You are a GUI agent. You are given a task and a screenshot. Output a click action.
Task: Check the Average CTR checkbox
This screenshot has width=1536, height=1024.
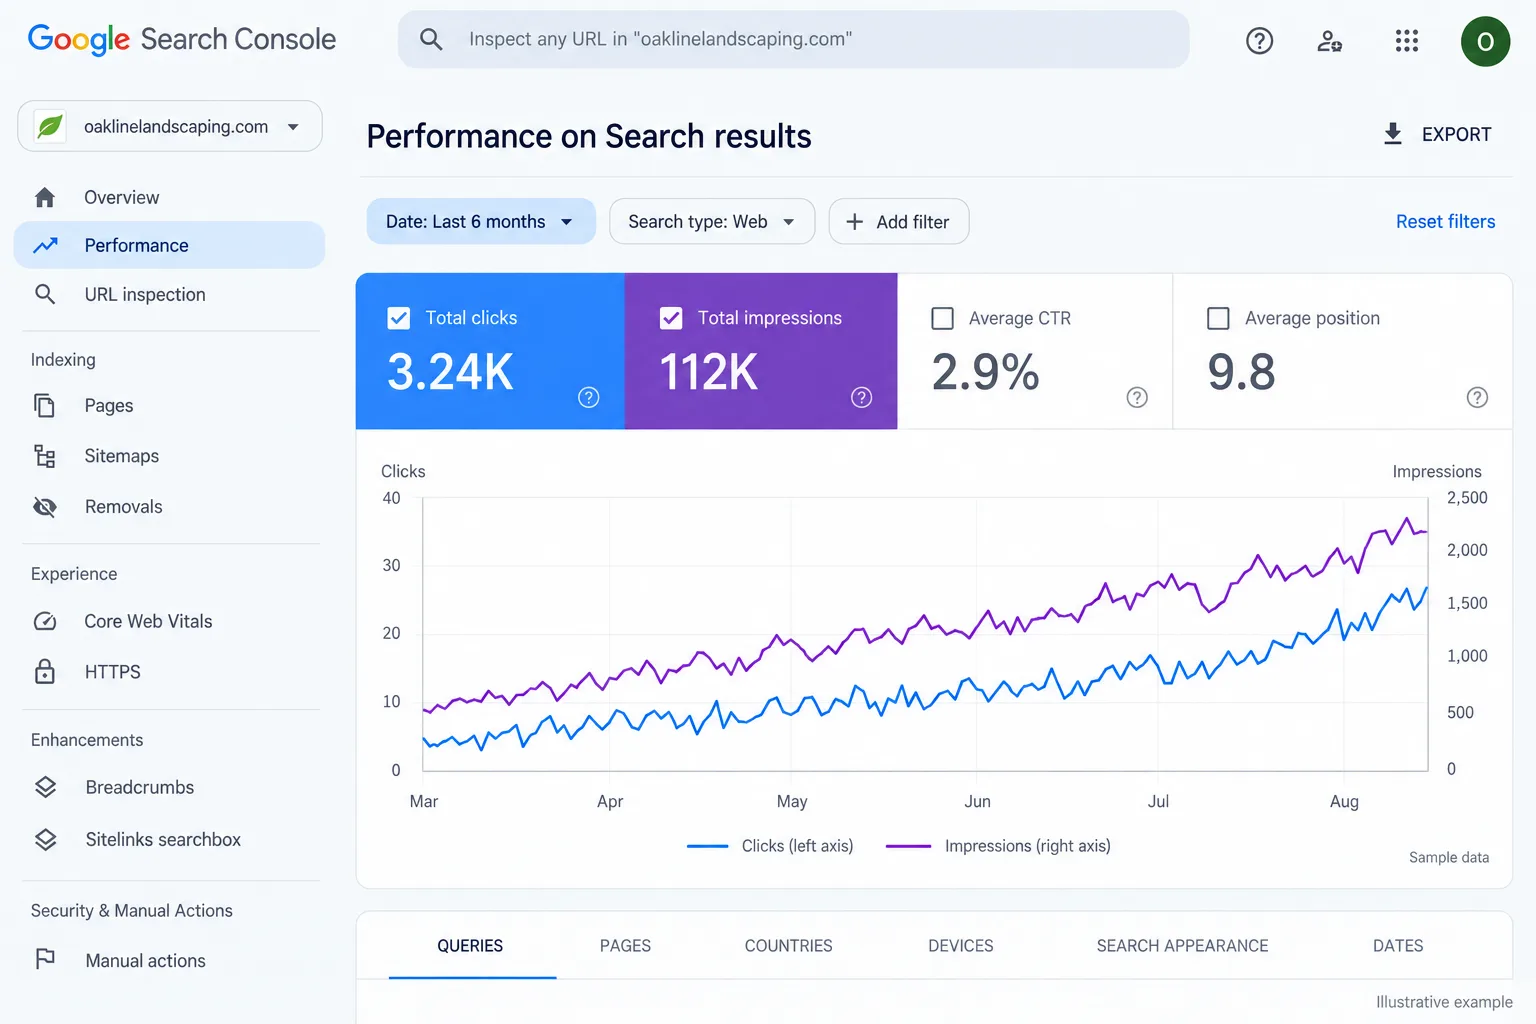[942, 318]
